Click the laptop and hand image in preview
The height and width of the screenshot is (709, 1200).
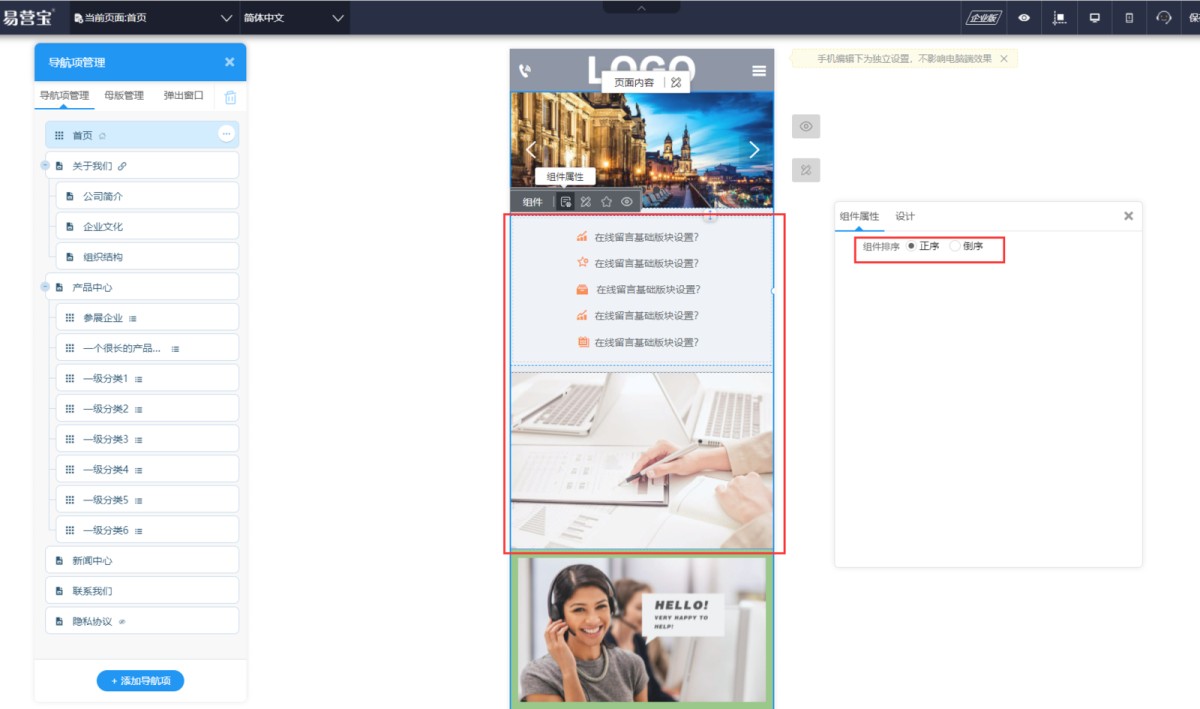641,461
